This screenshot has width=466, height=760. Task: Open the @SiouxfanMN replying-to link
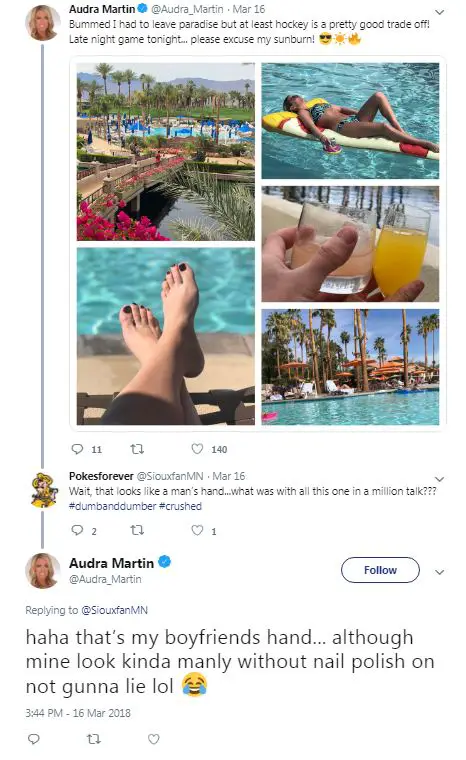click(x=114, y=610)
